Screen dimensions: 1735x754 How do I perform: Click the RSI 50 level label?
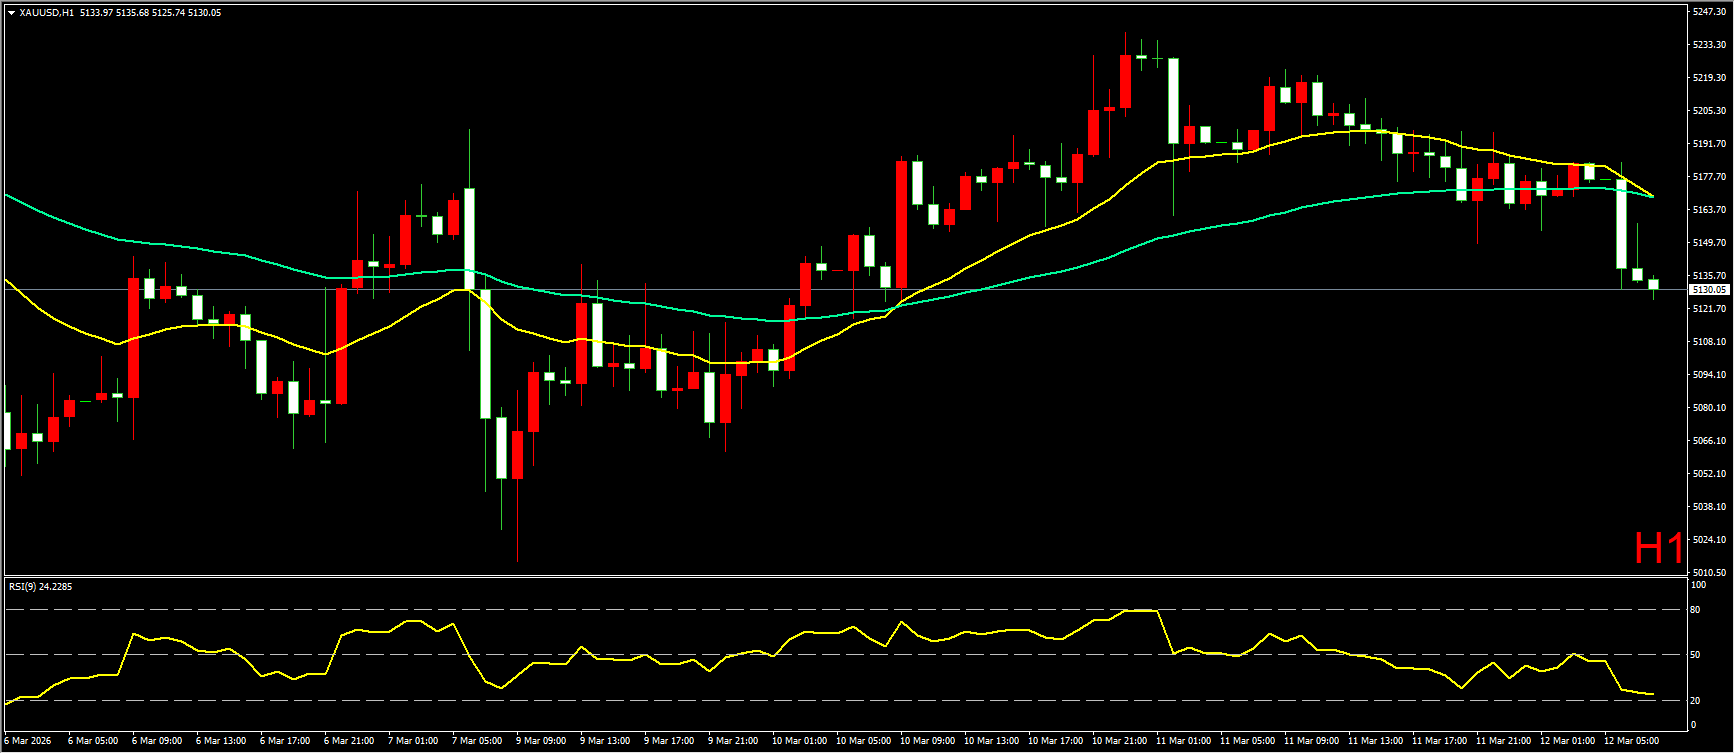click(1696, 655)
